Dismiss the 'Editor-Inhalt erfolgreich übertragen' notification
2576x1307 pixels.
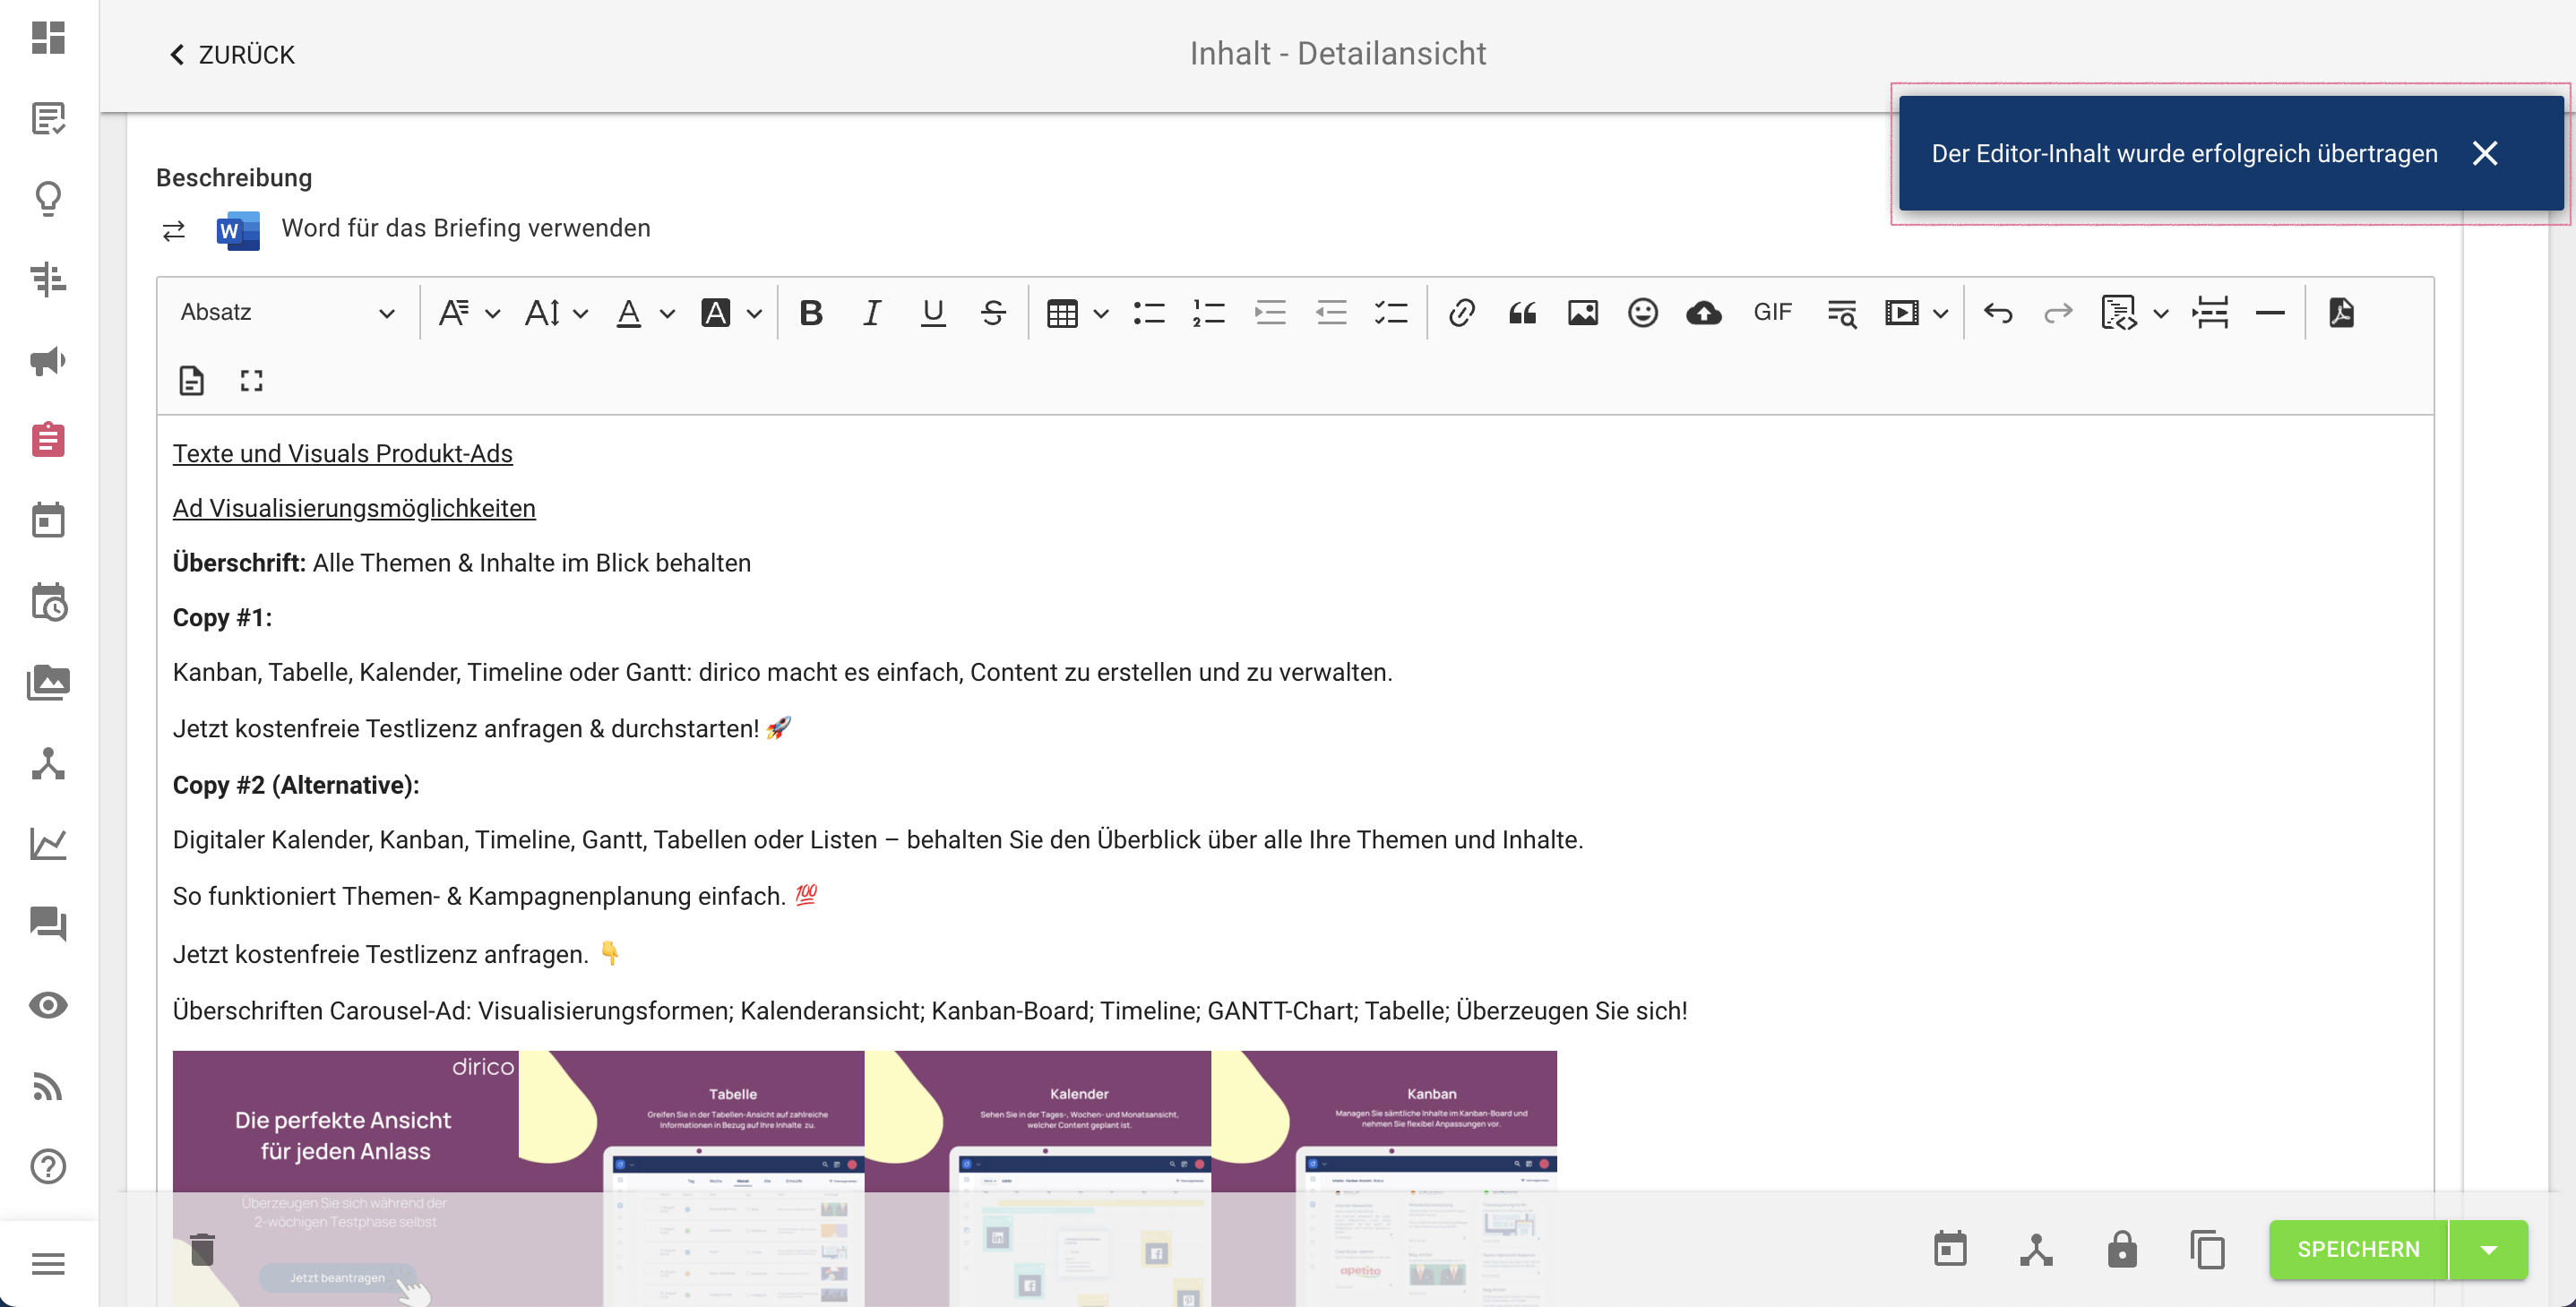pyautogui.click(x=2486, y=153)
